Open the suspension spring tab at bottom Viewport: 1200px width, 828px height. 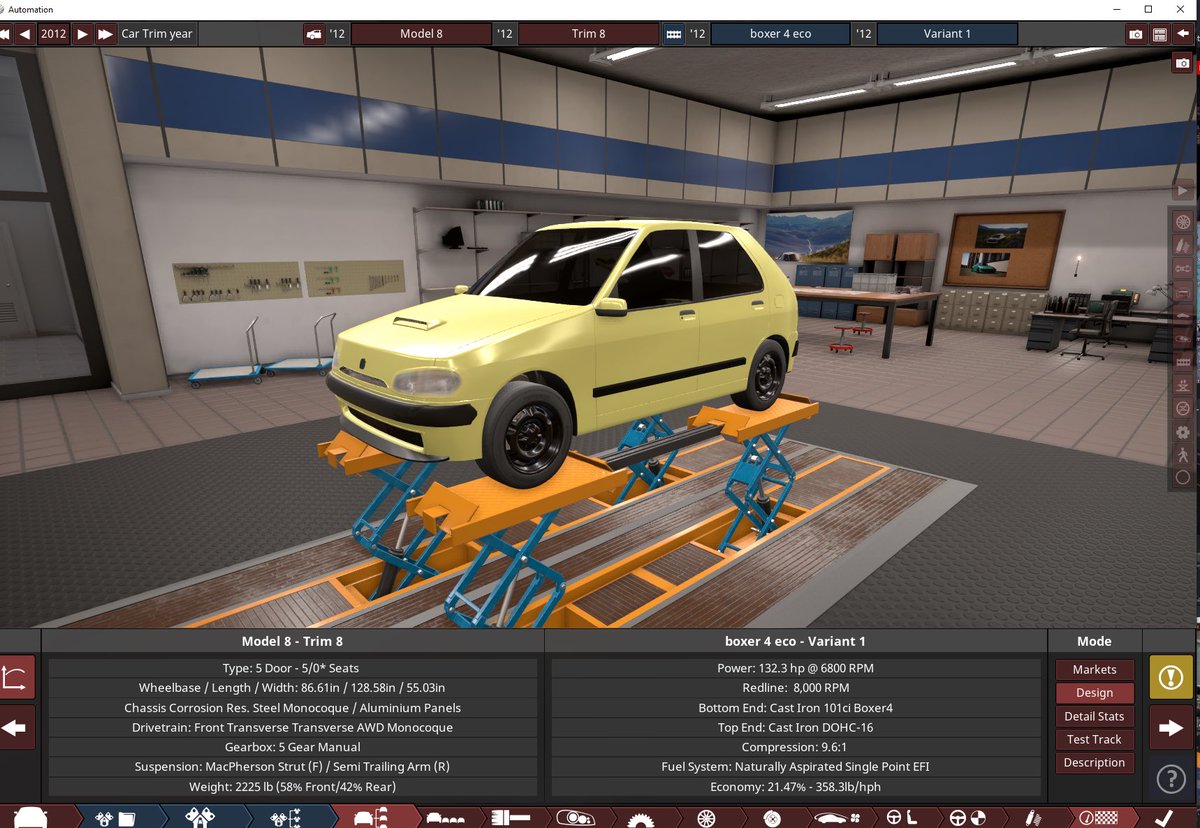pos(1033,818)
